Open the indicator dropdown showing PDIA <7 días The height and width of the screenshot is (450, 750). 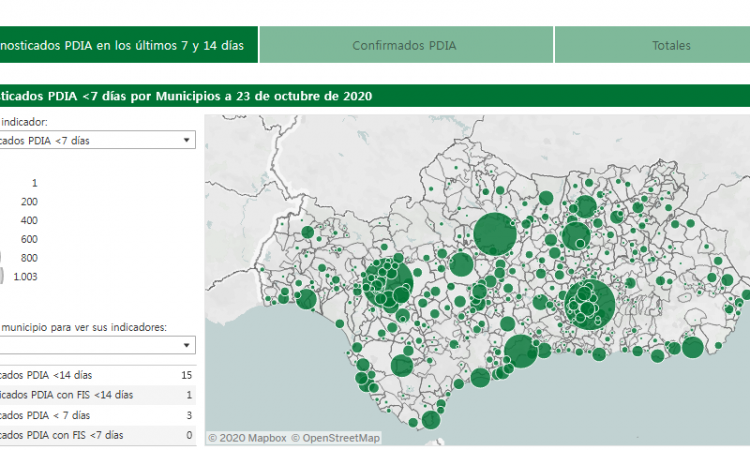coord(97,141)
